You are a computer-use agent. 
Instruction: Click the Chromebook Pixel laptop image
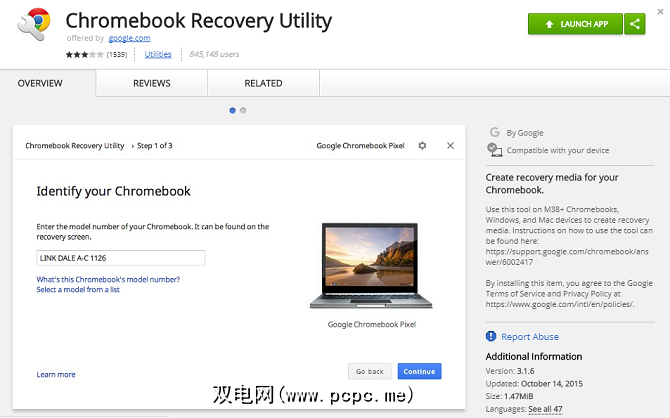click(x=371, y=266)
